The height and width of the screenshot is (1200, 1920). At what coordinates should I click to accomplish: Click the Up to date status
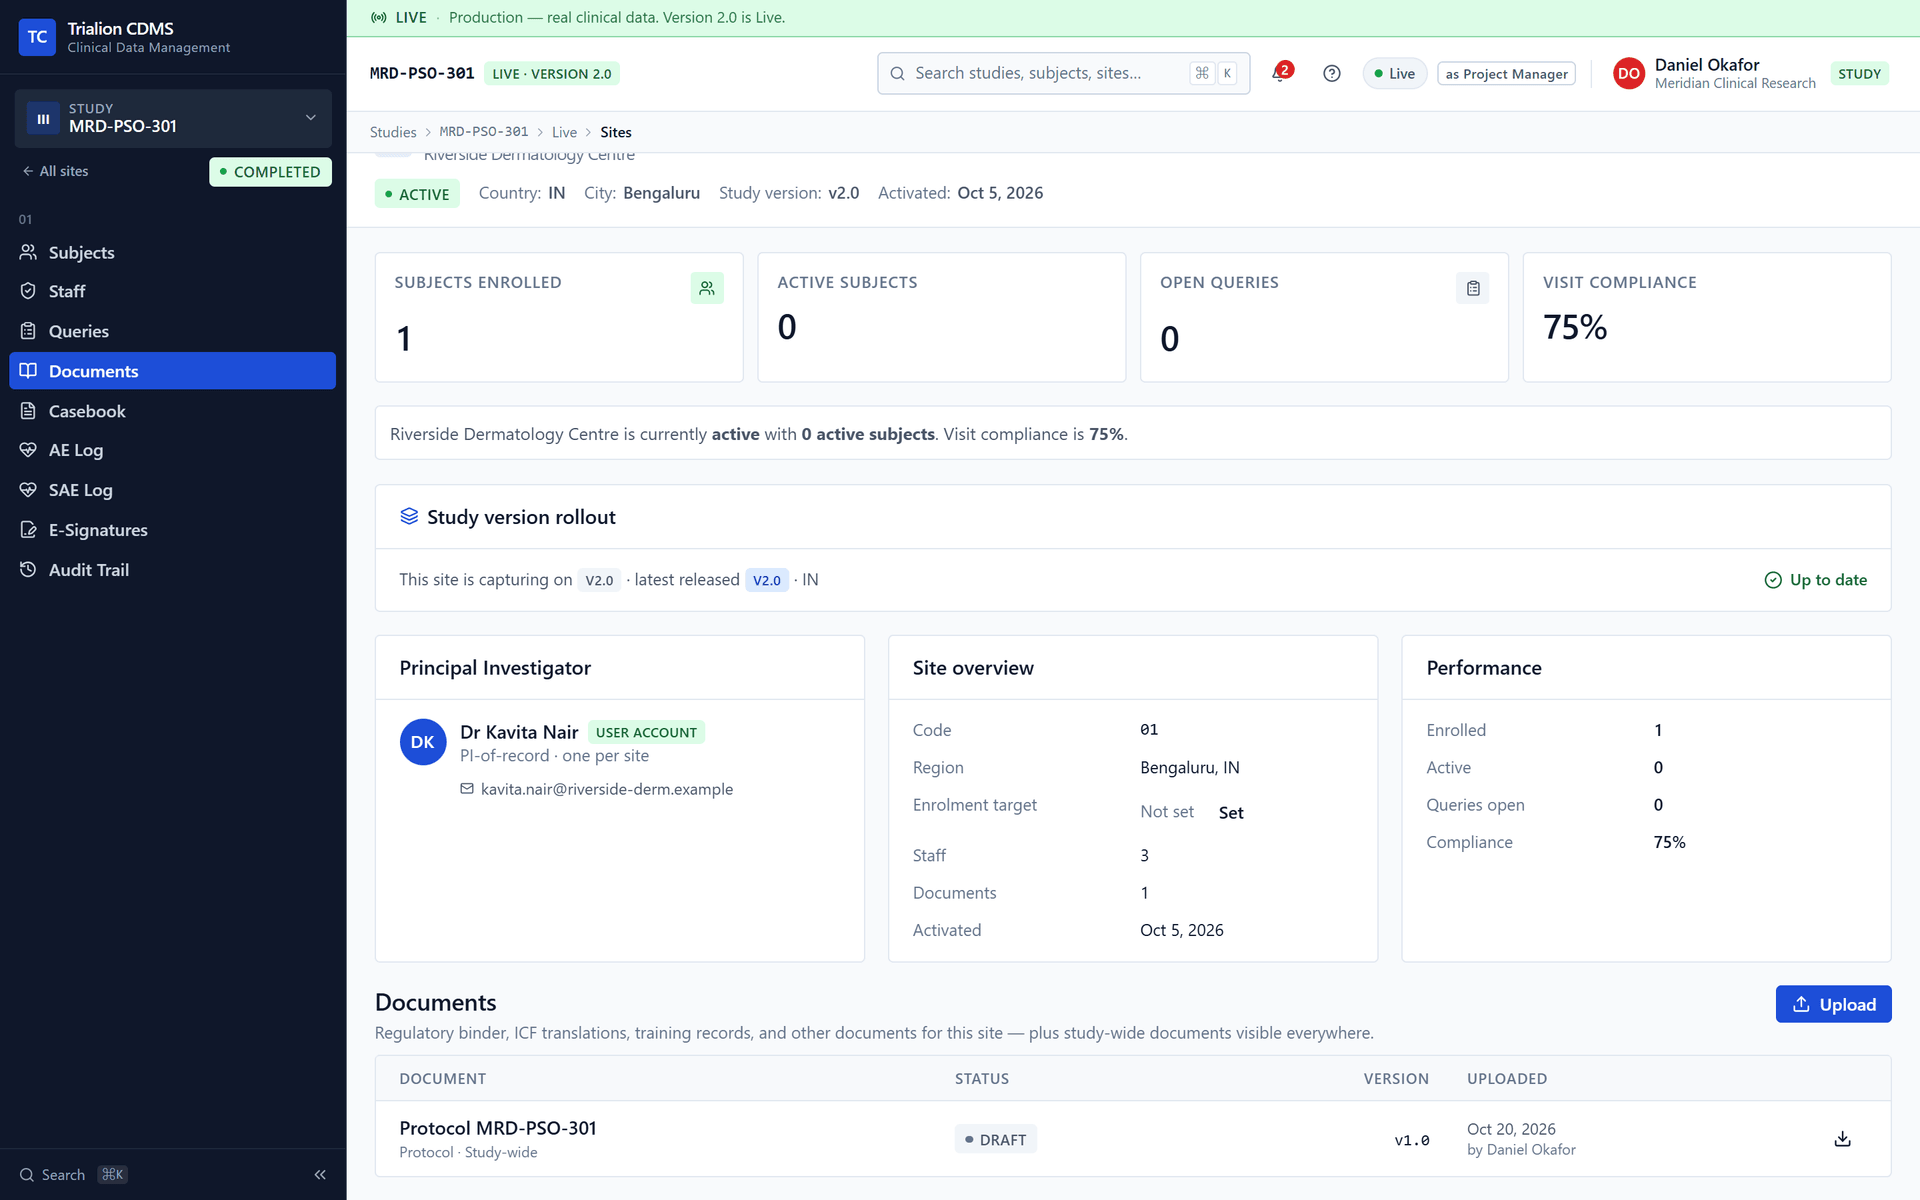(1816, 580)
